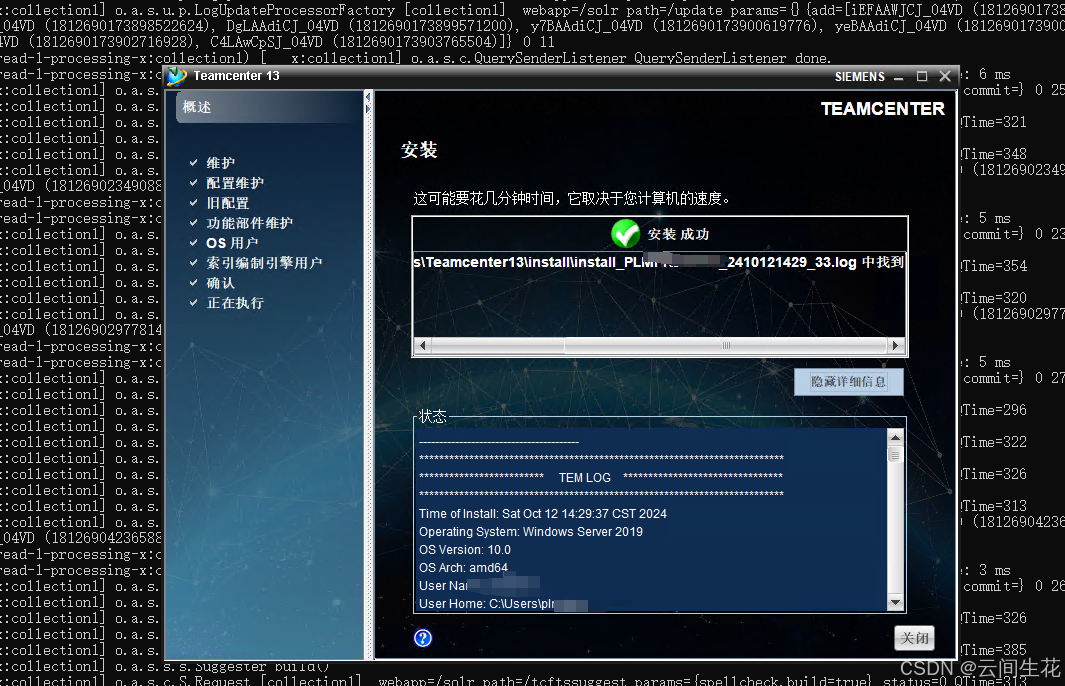Image resolution: width=1065 pixels, height=686 pixels.
Task: Select the 索引编制引擎用户 step
Action: [264, 263]
